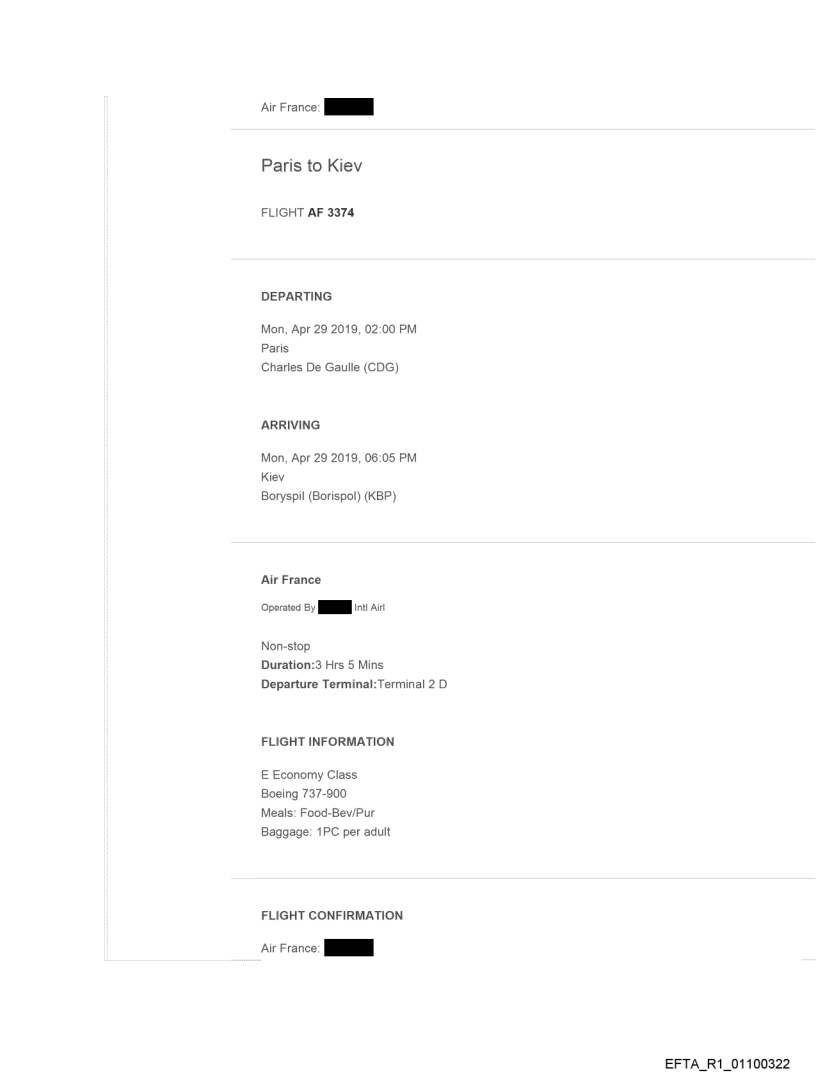The height and width of the screenshot is (1073, 816).
Task: Click the FLIGHT CONFIRMATION heading
Action: click(x=331, y=915)
